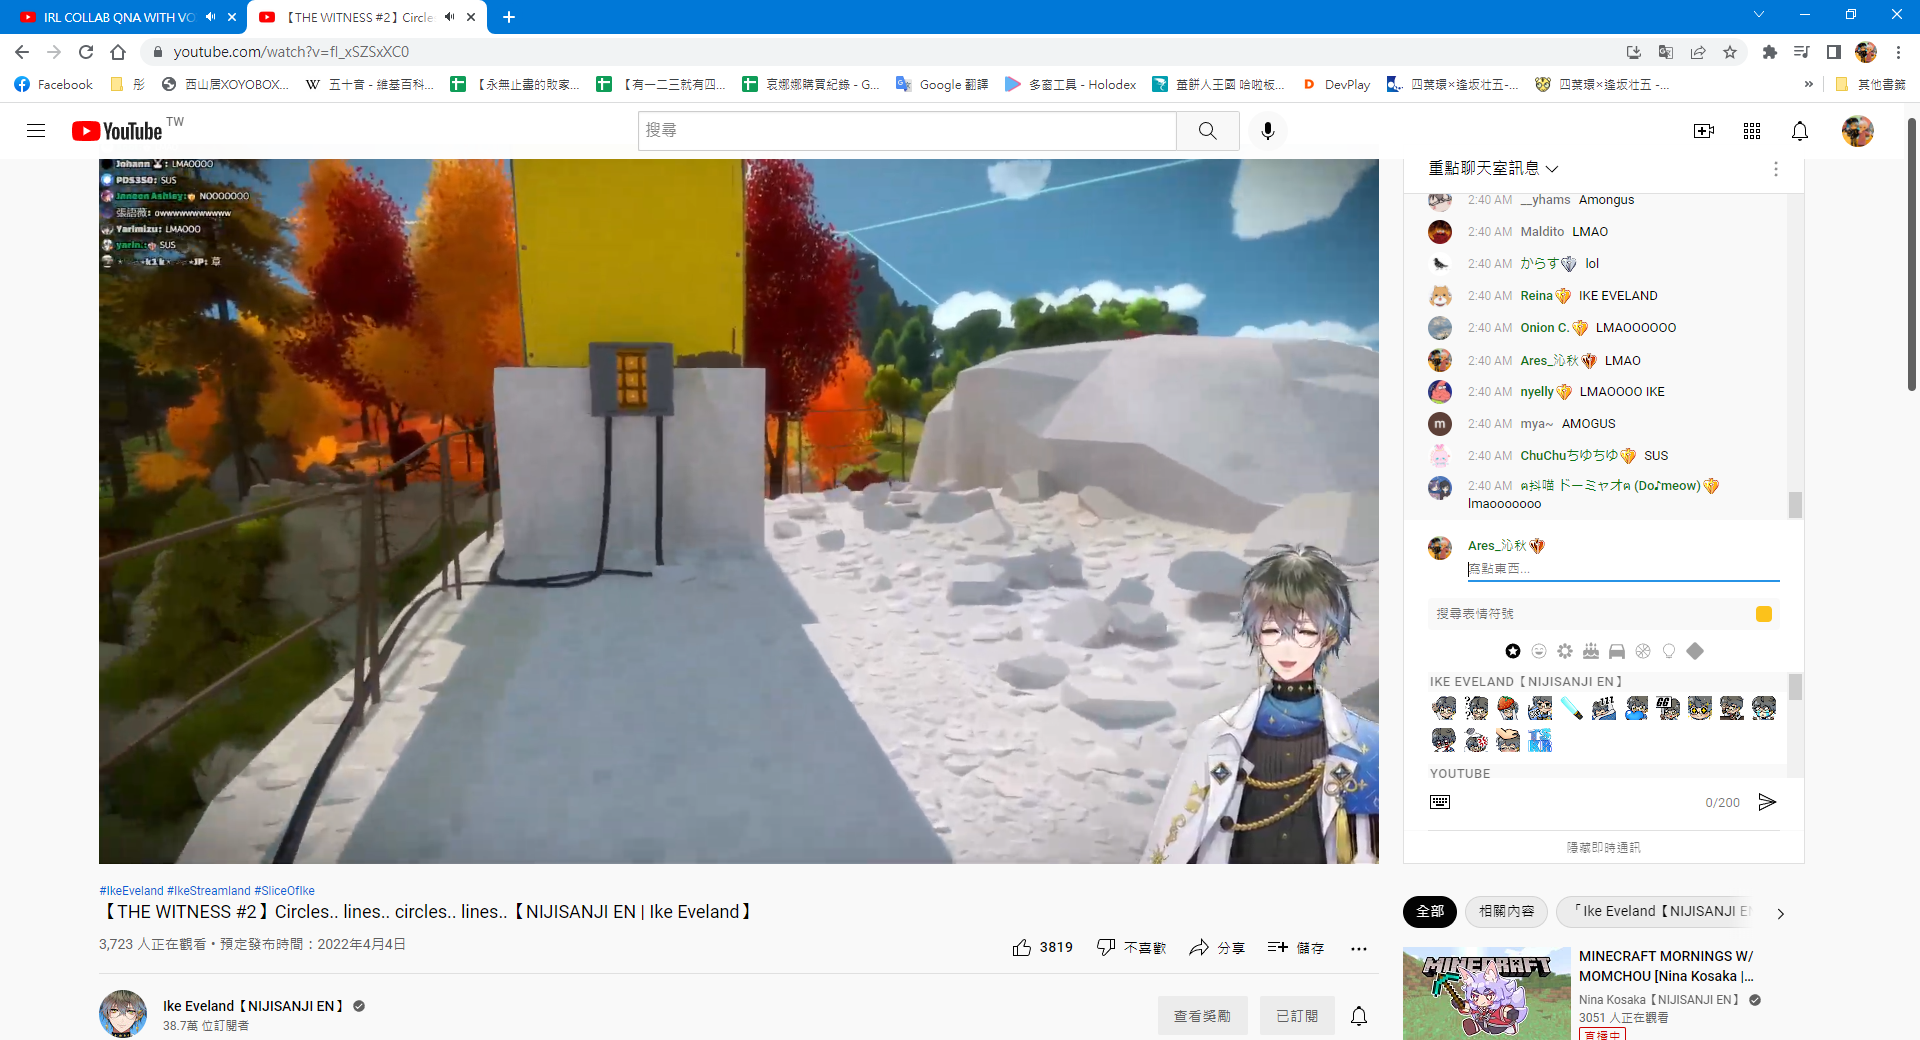Open Ike Eveland channel name link

tap(253, 1006)
